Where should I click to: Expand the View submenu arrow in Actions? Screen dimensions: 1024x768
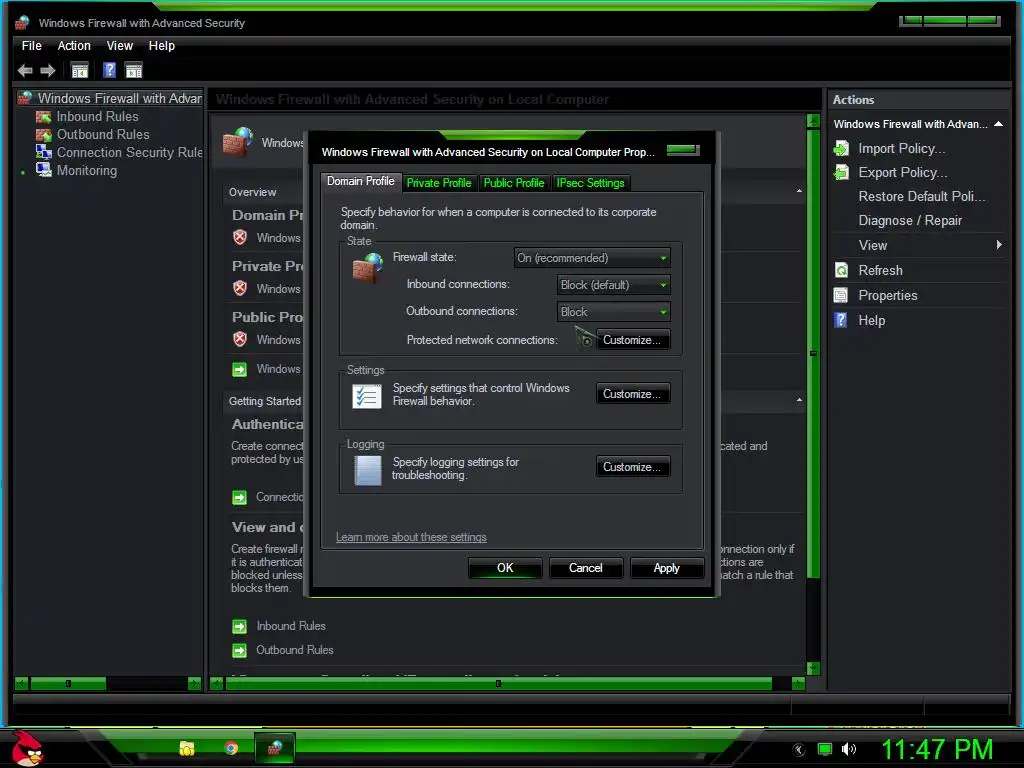[999, 245]
